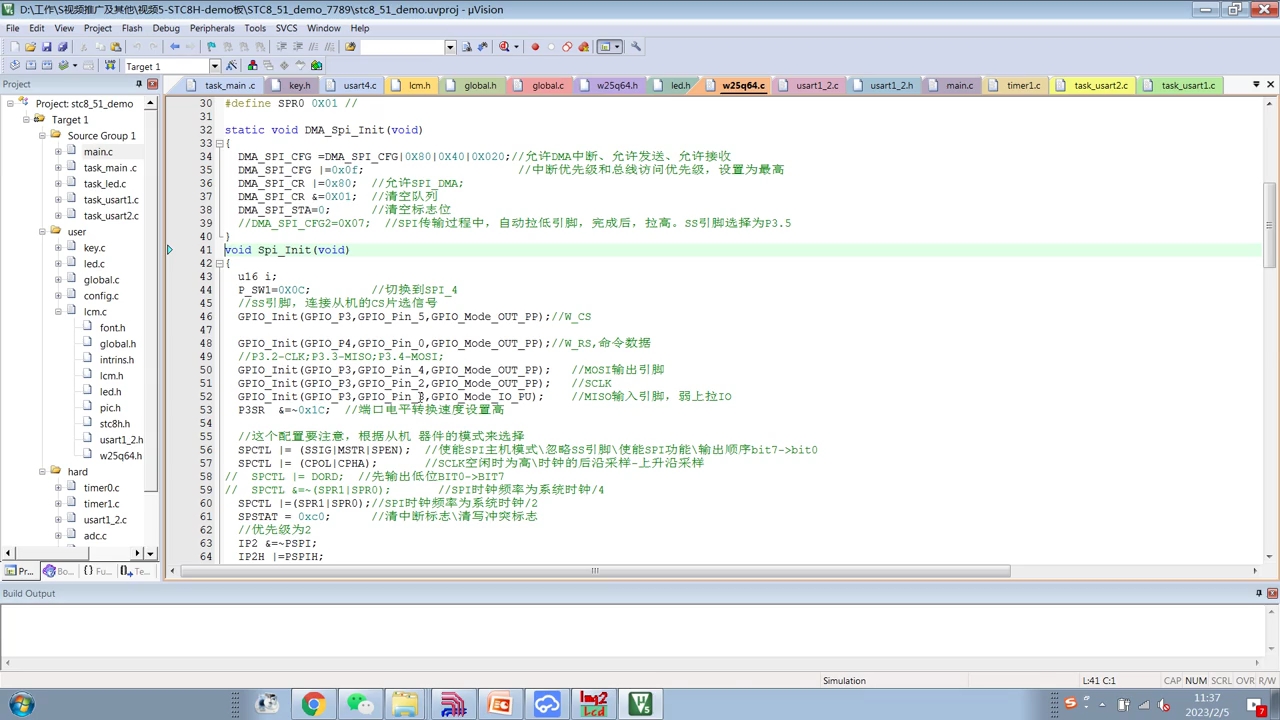Open the SVCS menu

tap(286, 28)
